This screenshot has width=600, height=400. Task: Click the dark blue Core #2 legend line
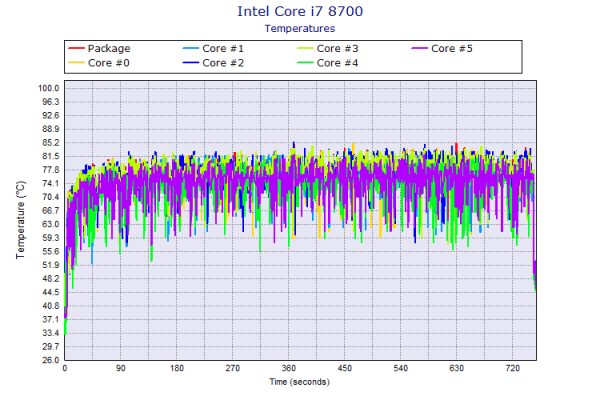[x=191, y=62]
